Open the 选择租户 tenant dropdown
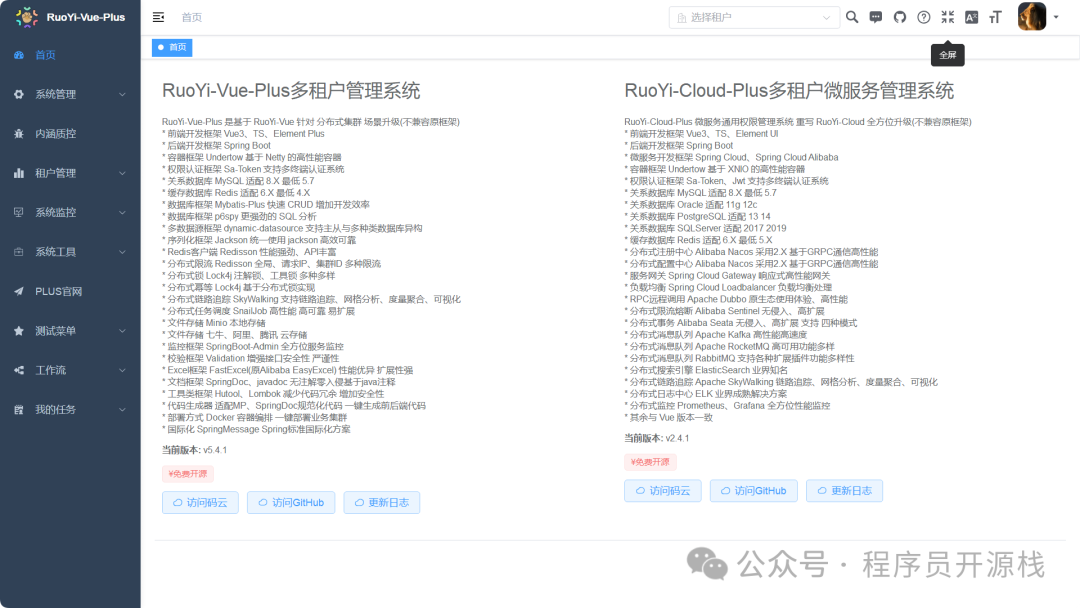Screen dimensions: 1080x608 (754, 17)
